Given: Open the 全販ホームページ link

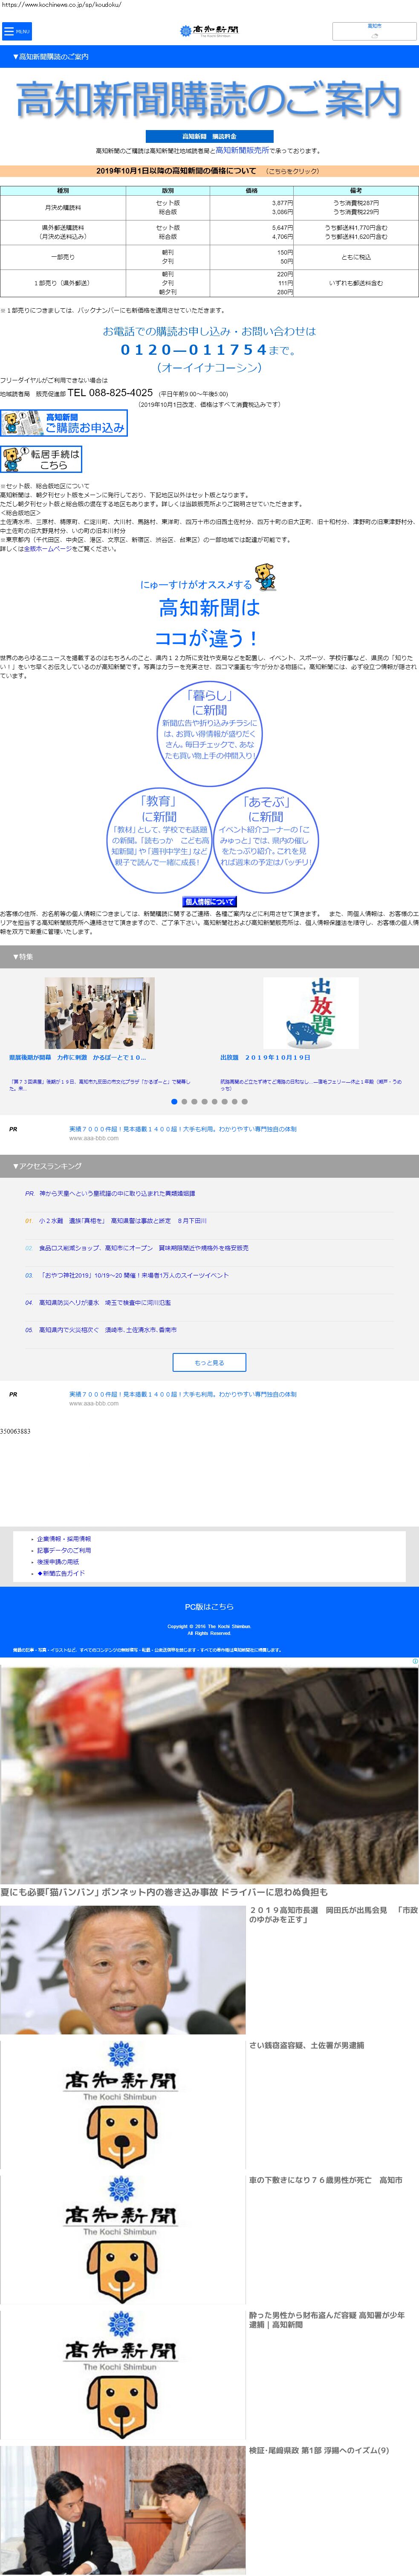Looking at the screenshot, I should point(48,549).
